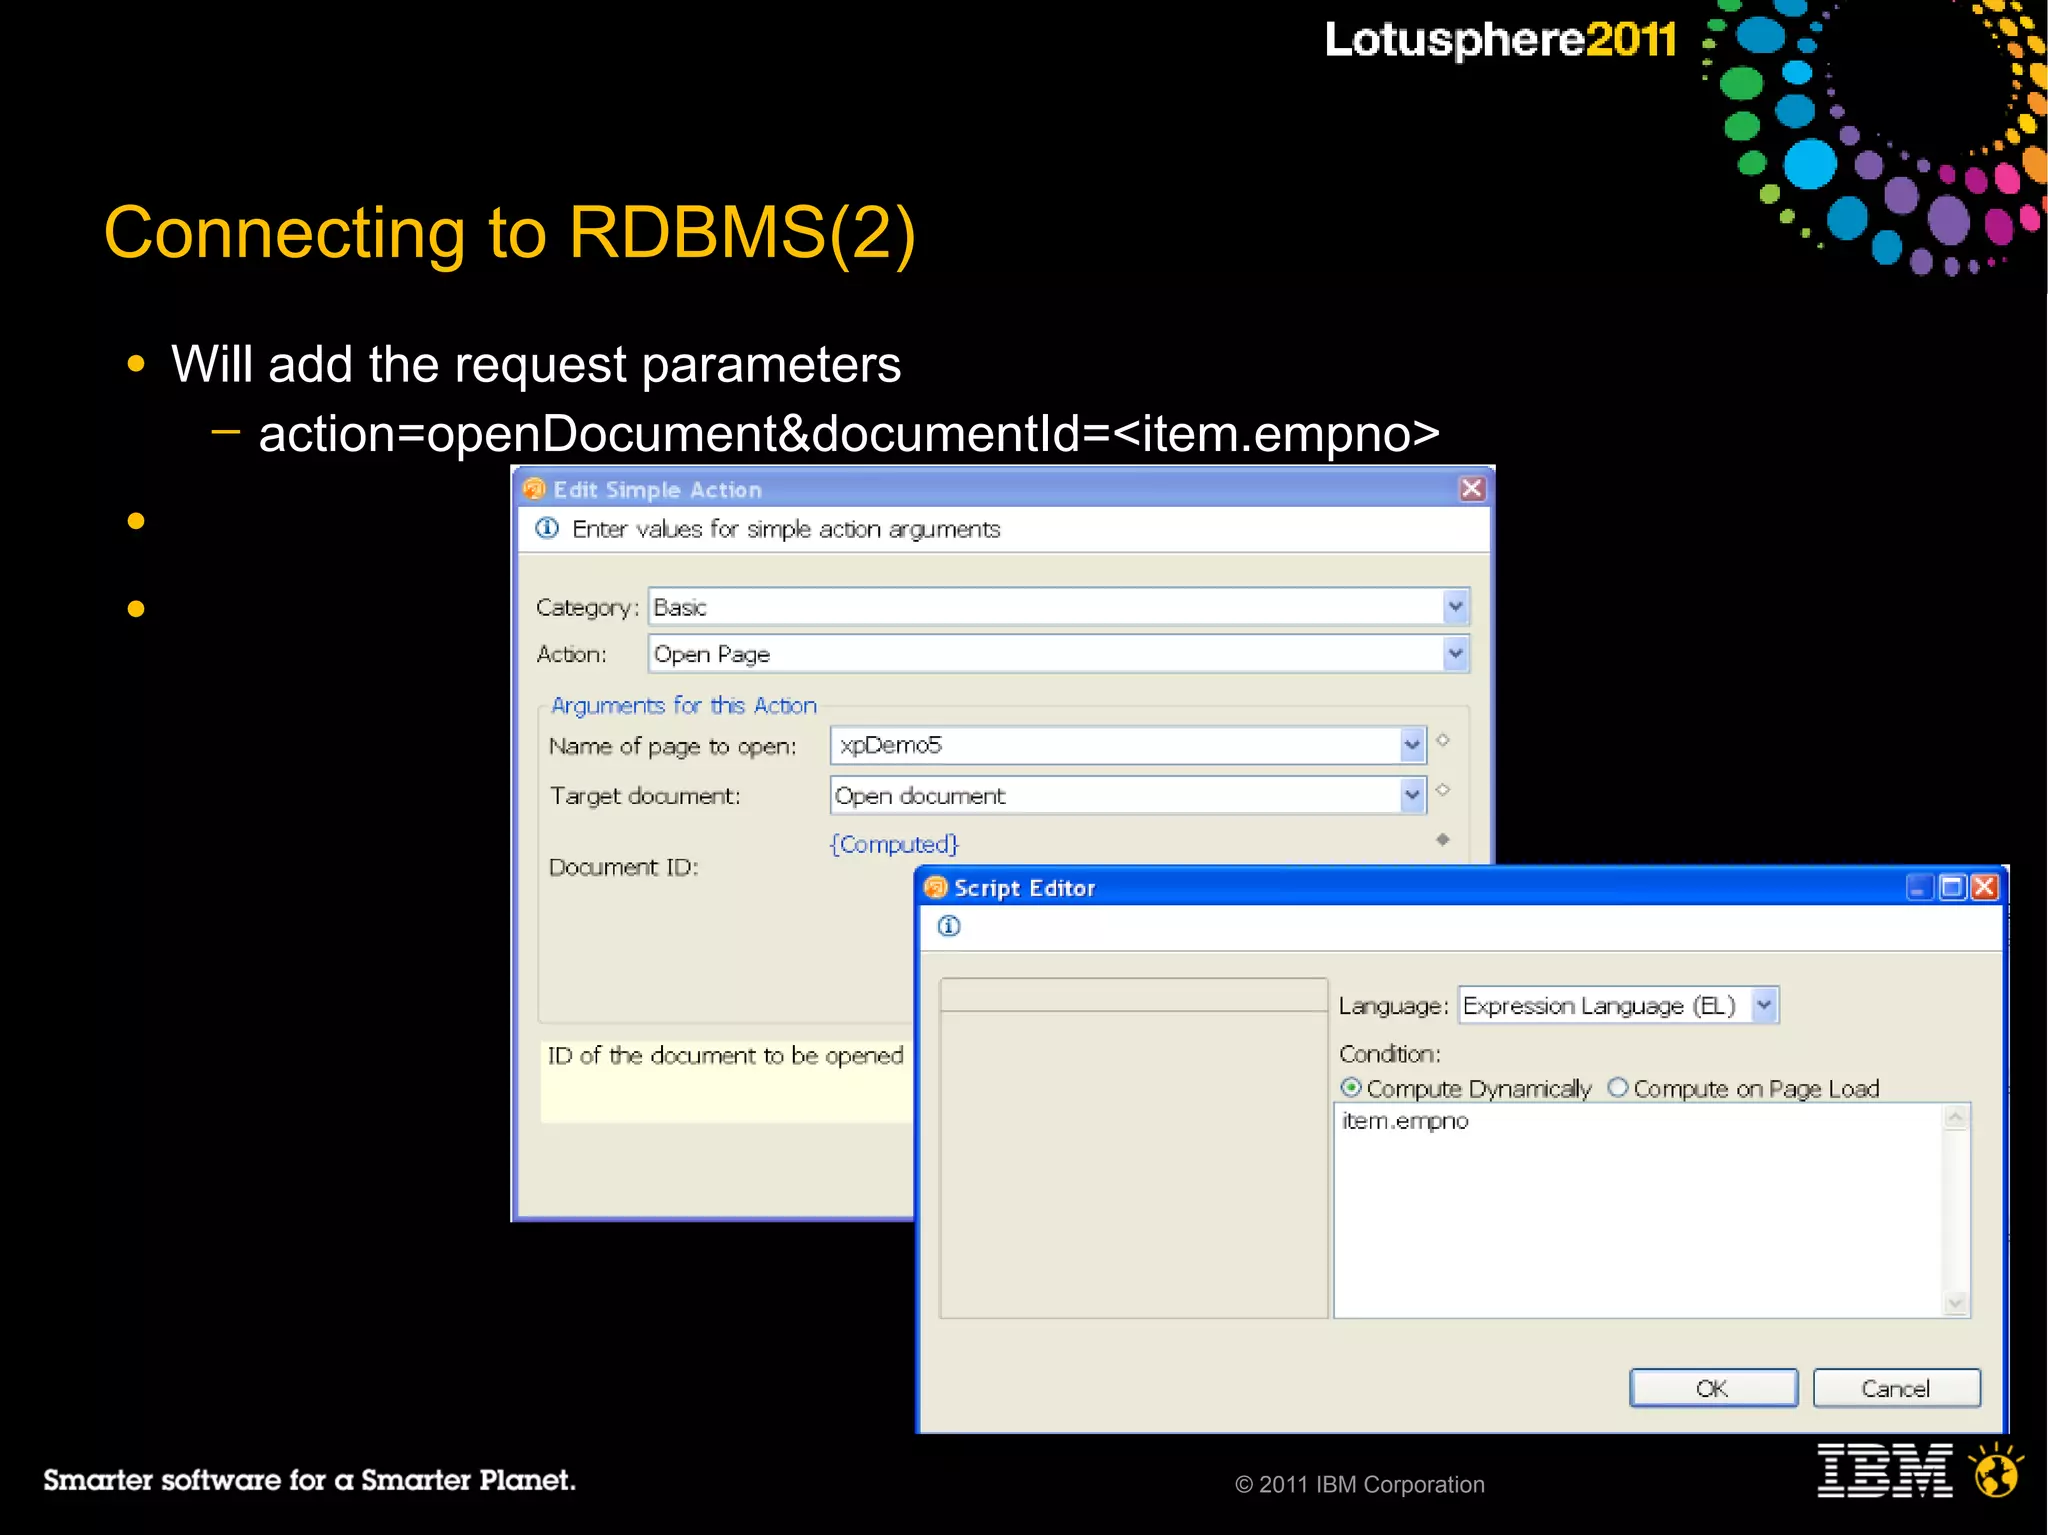The image size is (2048, 1535).
Task: Minimize the Script Editor window
Action: (1920, 887)
